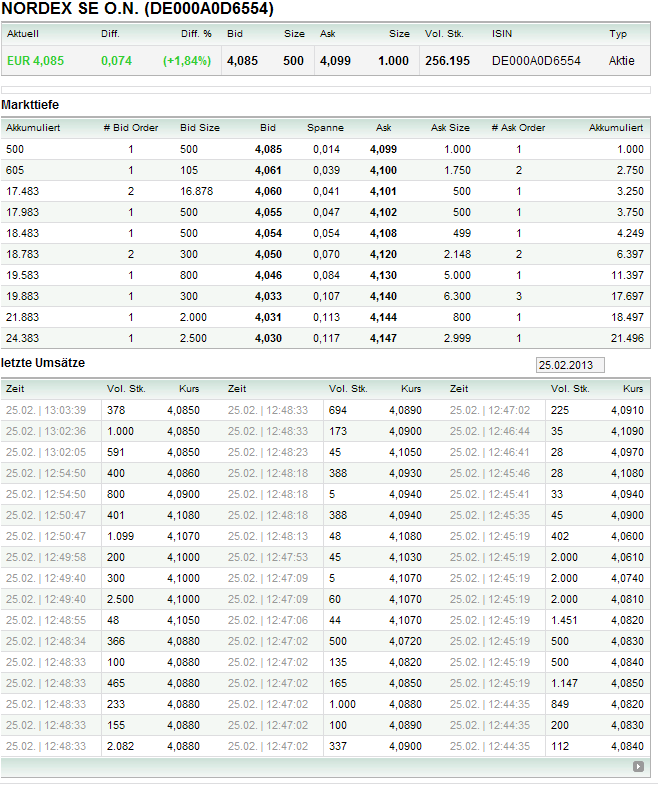Click the Diff. % value (+1,84%)
658x808 pixels.
coord(187,61)
